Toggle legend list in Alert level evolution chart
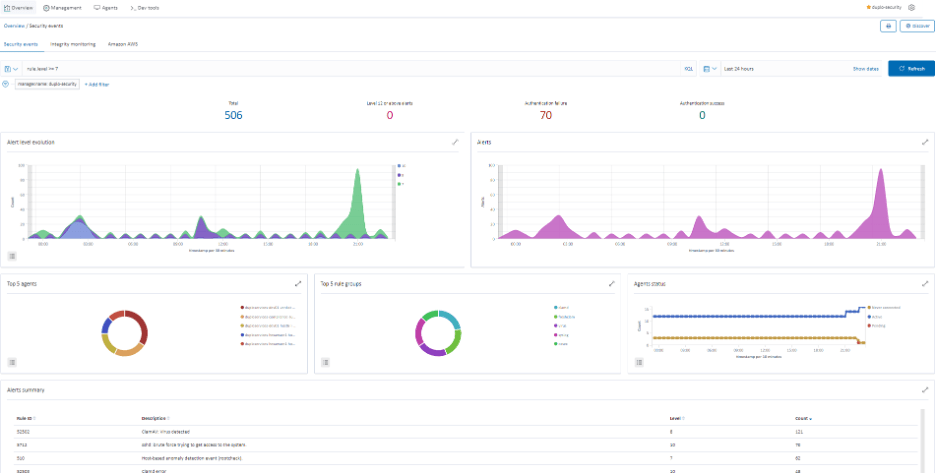This screenshot has width=936, height=474. pos(12,256)
